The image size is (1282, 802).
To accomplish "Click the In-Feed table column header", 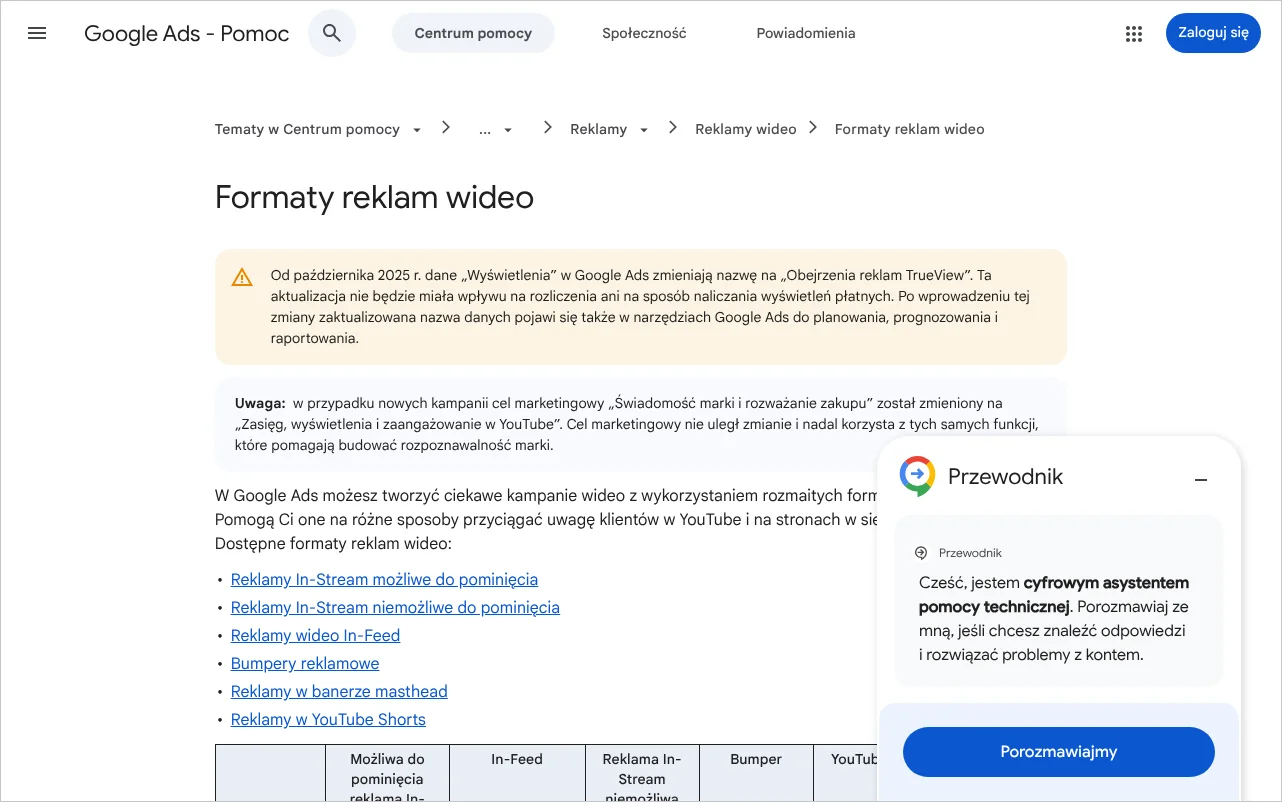I will point(517,759).
